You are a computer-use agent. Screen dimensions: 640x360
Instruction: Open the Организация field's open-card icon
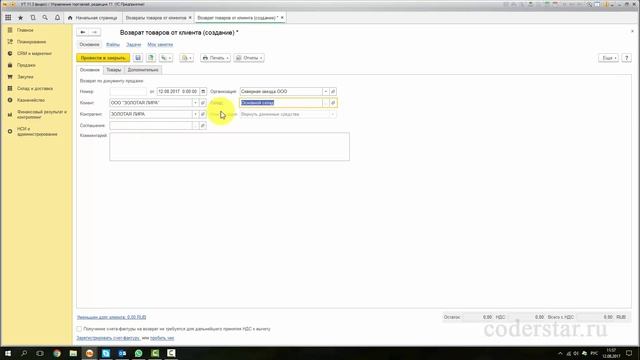pos(333,91)
